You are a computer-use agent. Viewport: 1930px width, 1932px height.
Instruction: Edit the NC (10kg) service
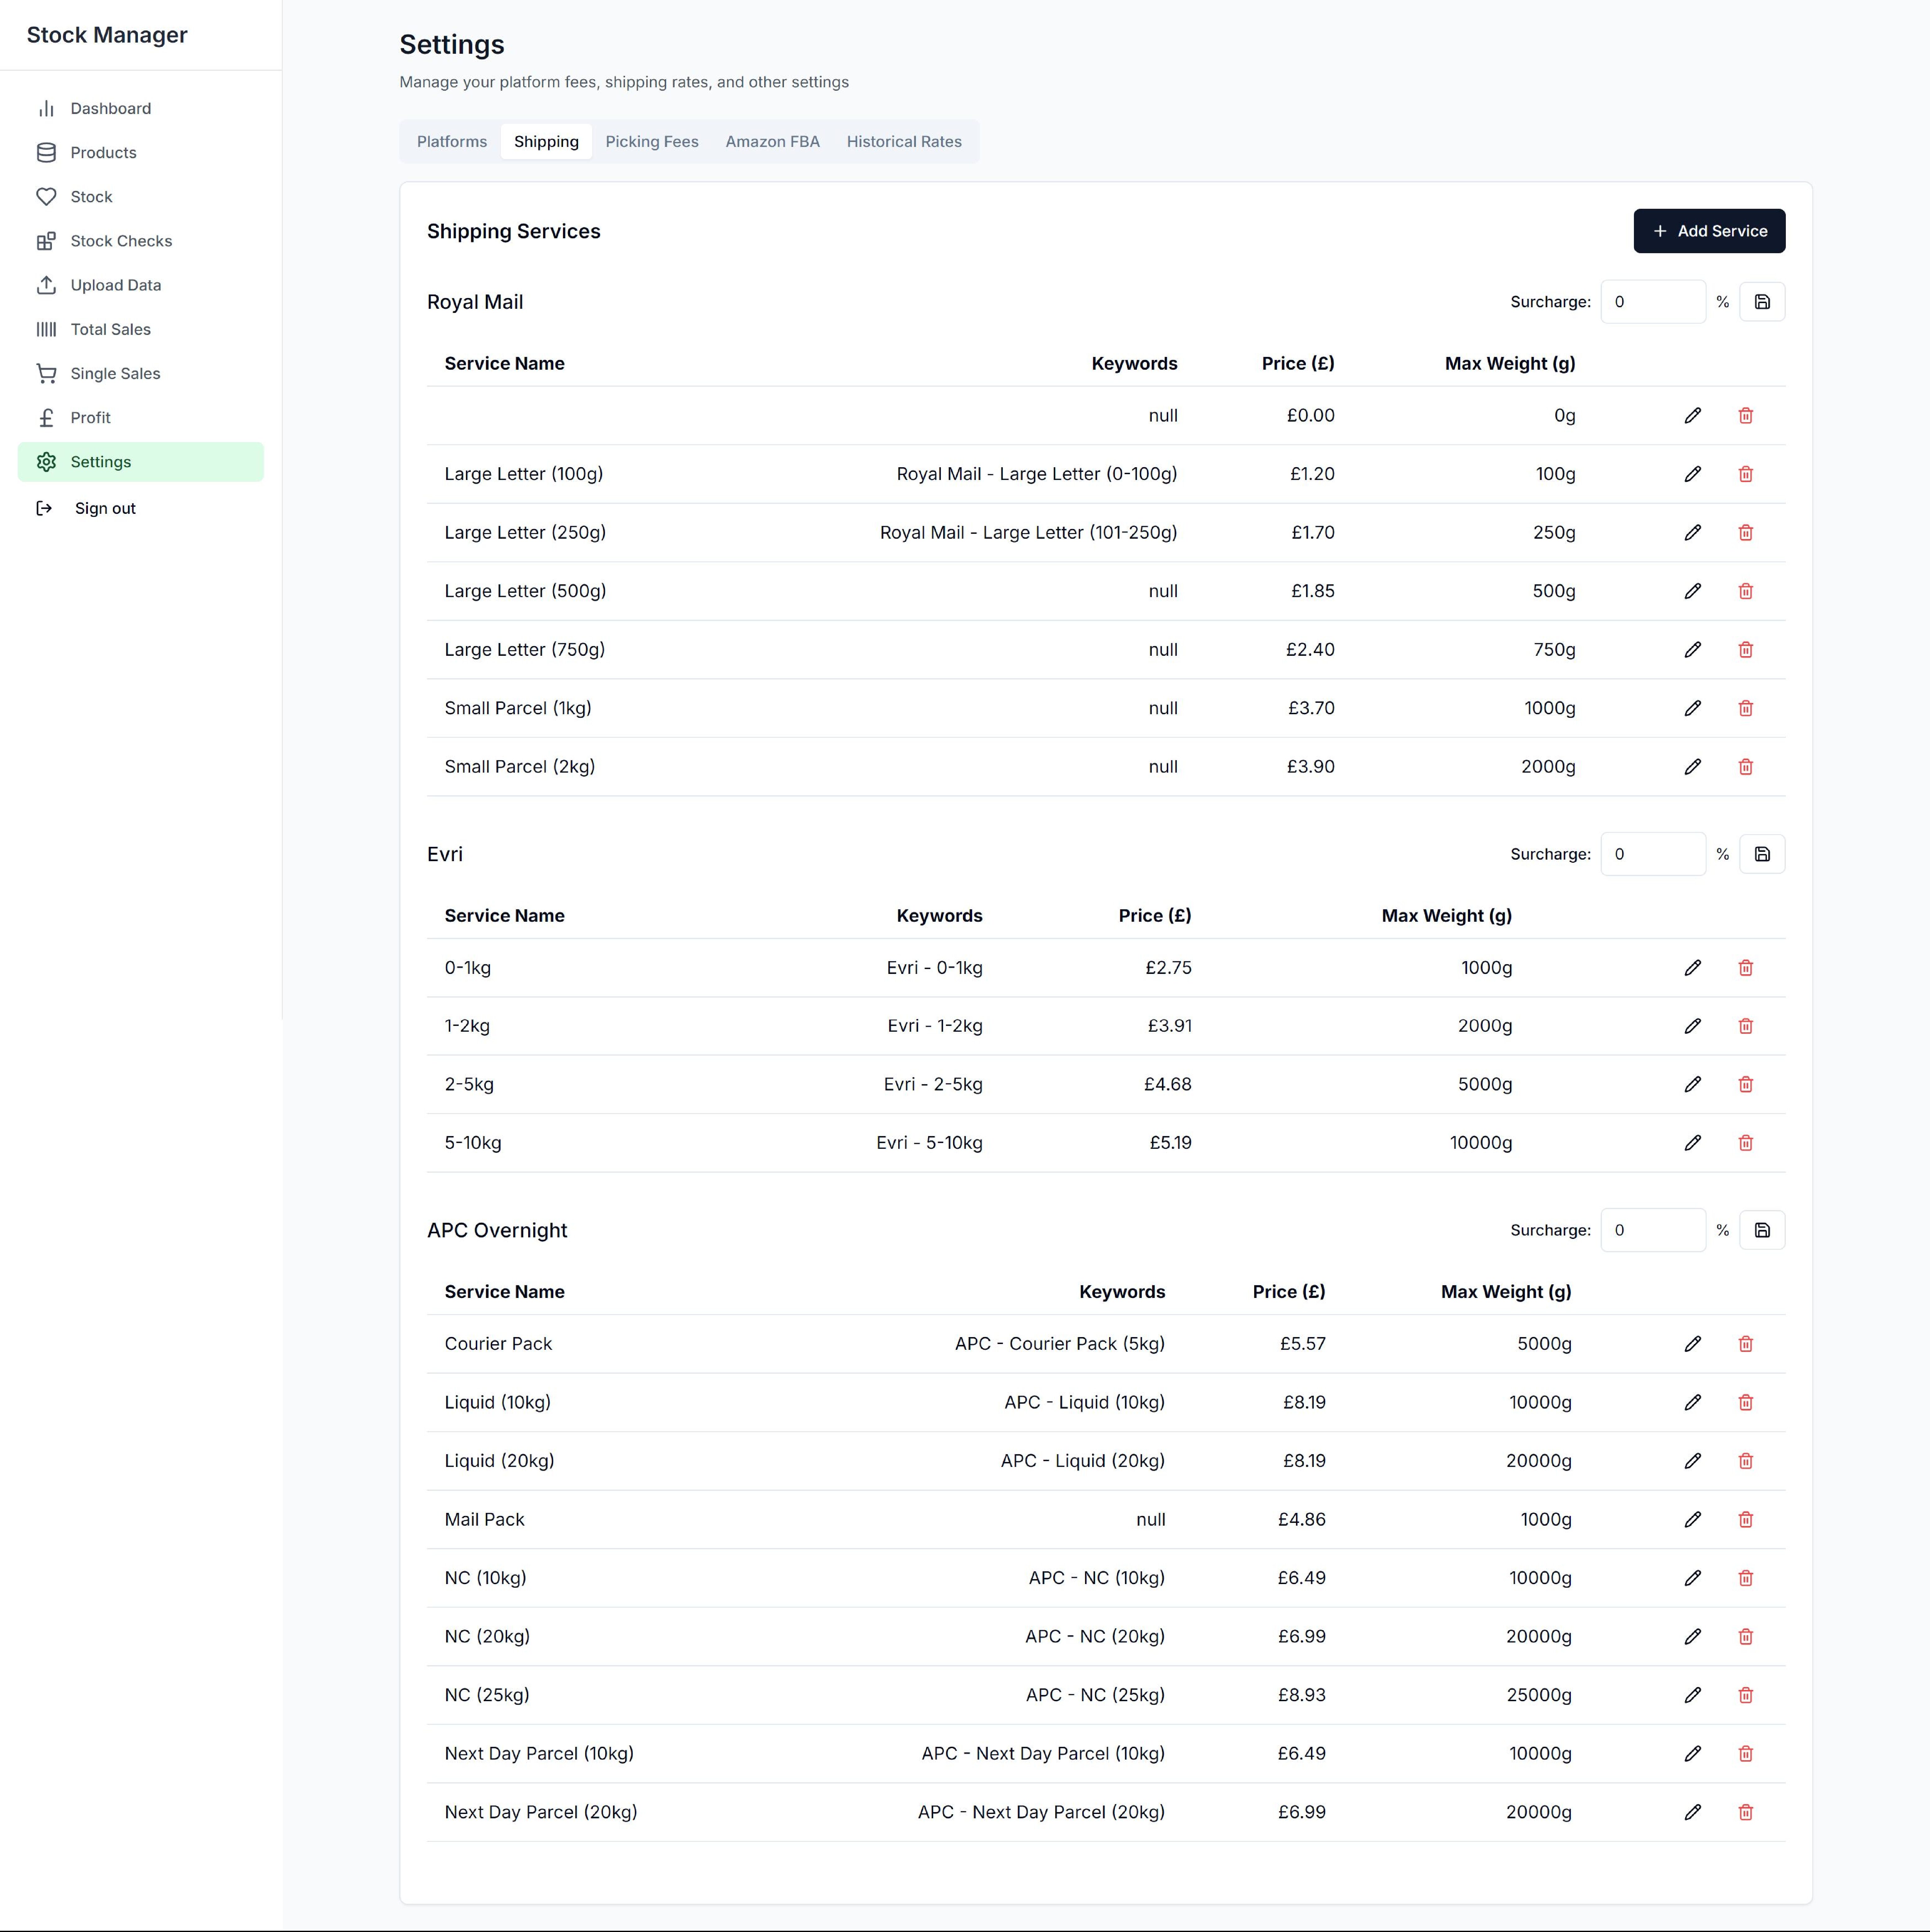[x=1692, y=1578]
